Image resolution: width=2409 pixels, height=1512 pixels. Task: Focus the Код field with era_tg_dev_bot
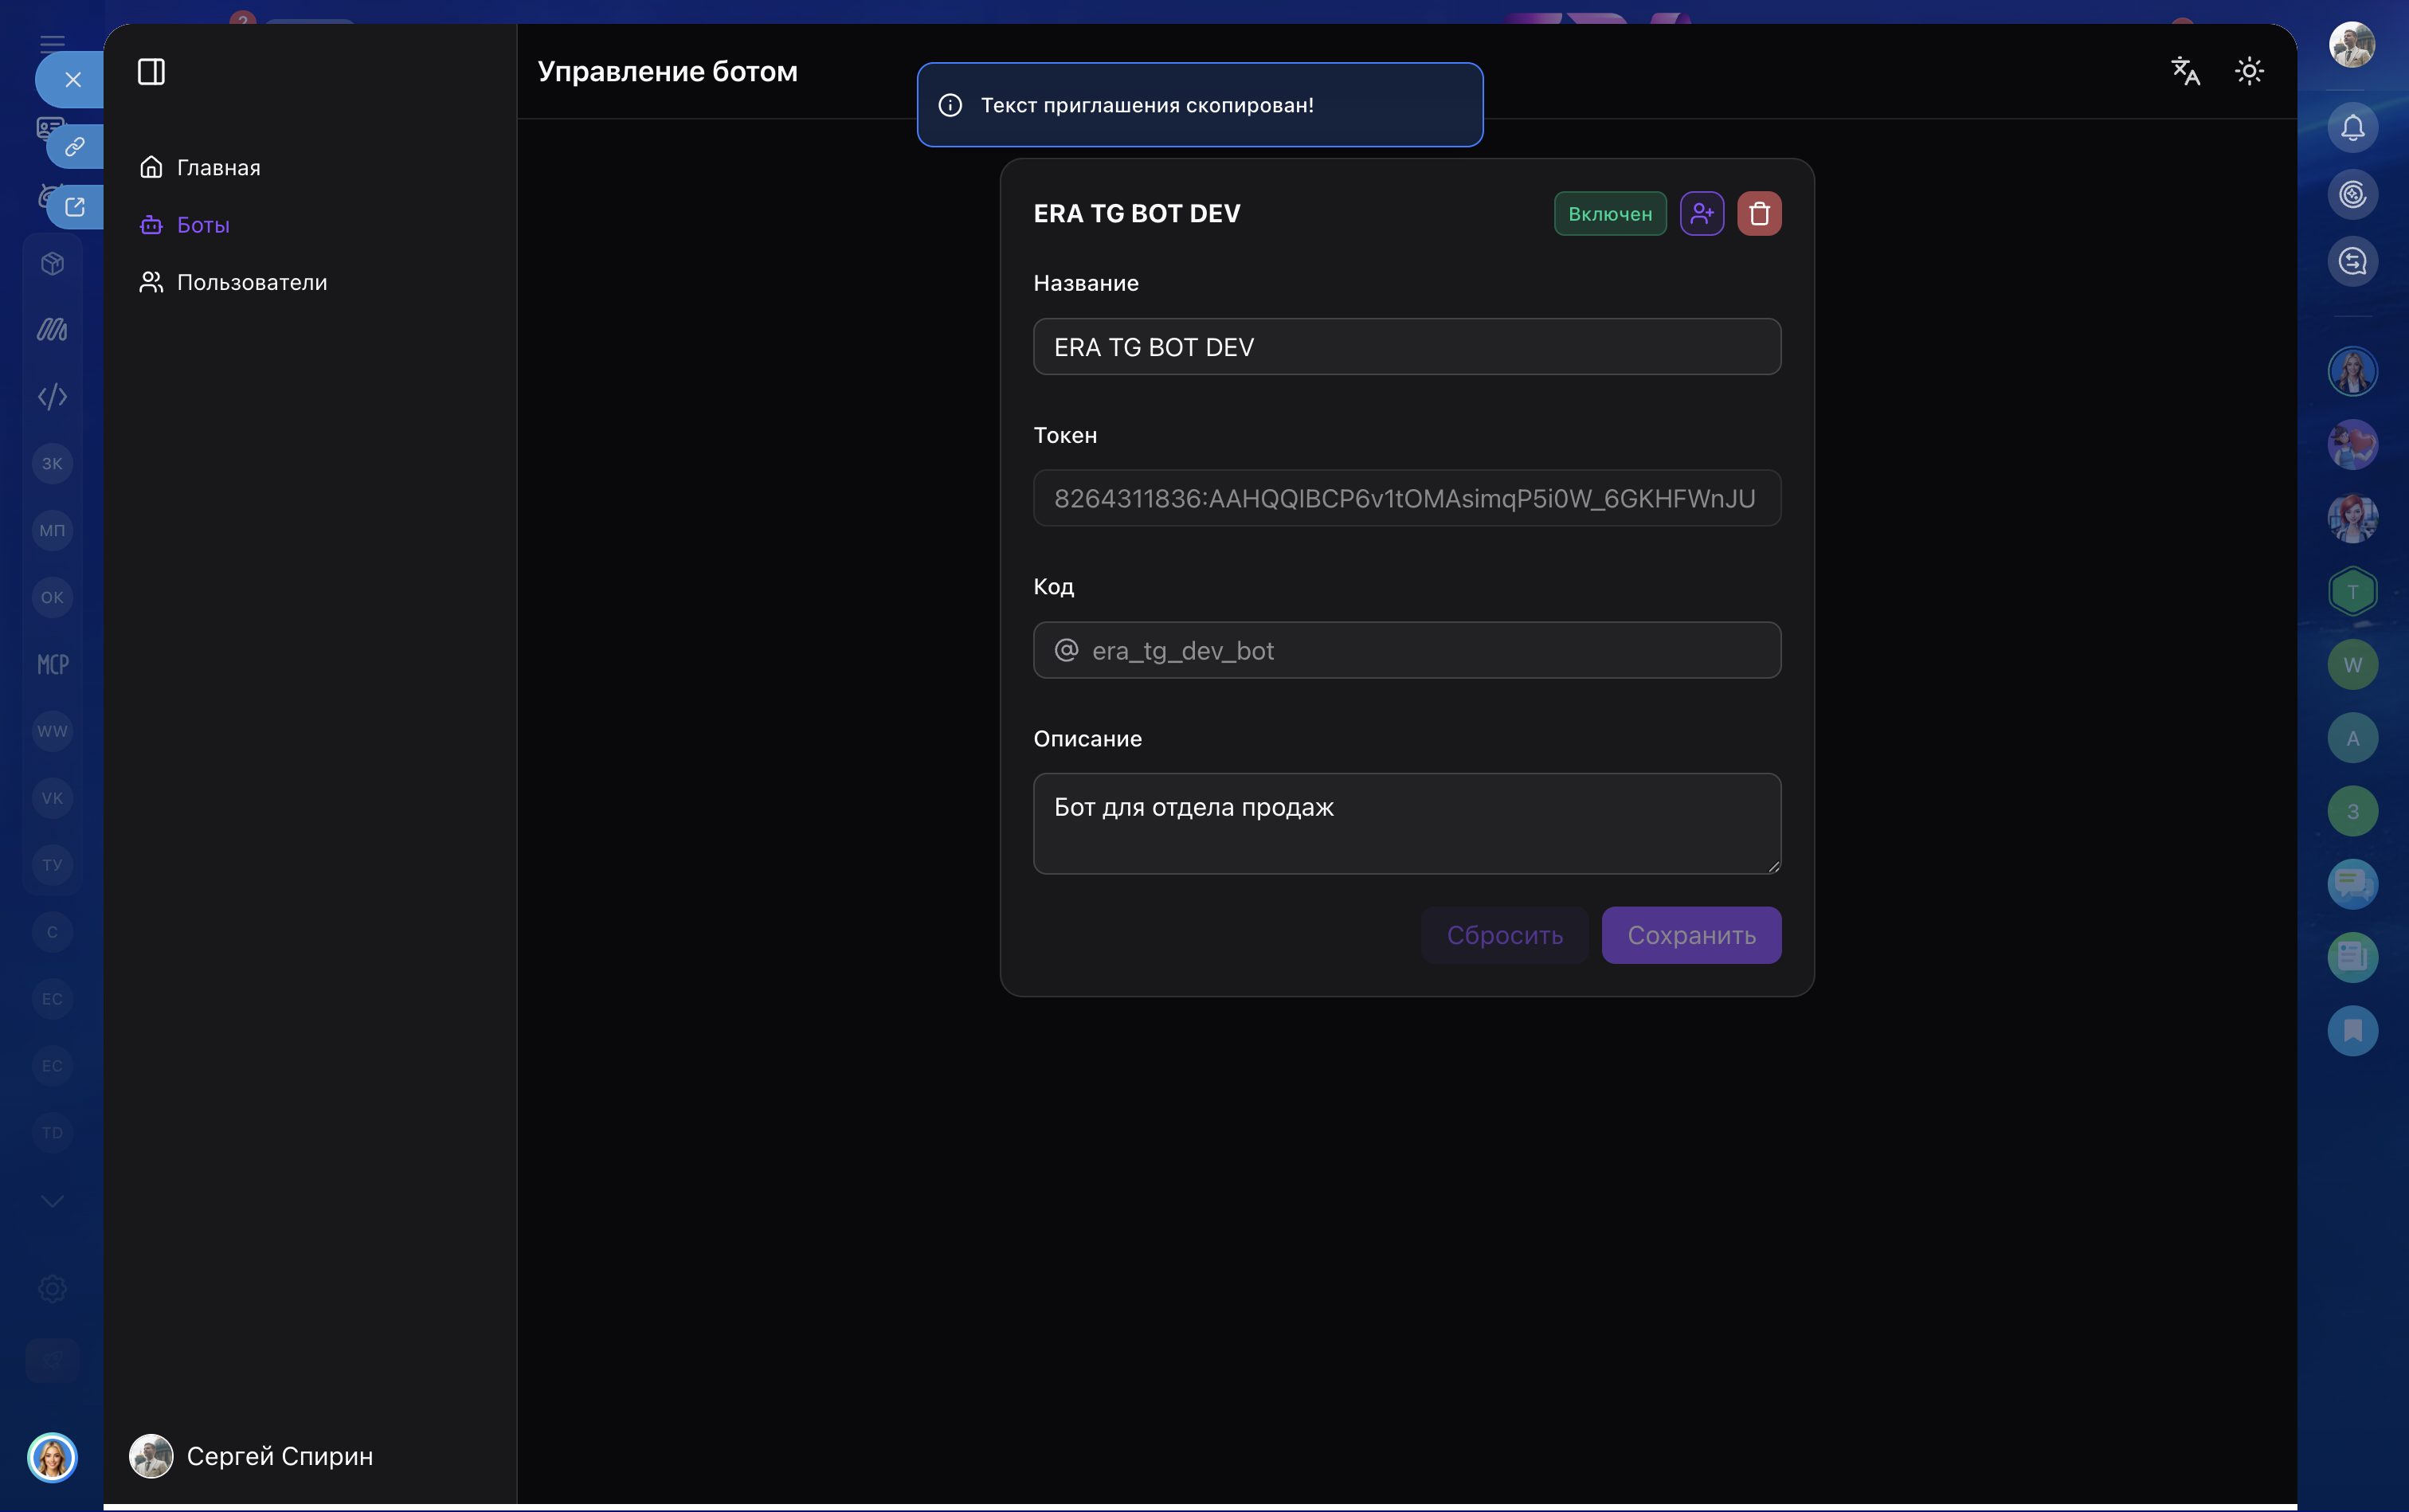coord(1407,650)
